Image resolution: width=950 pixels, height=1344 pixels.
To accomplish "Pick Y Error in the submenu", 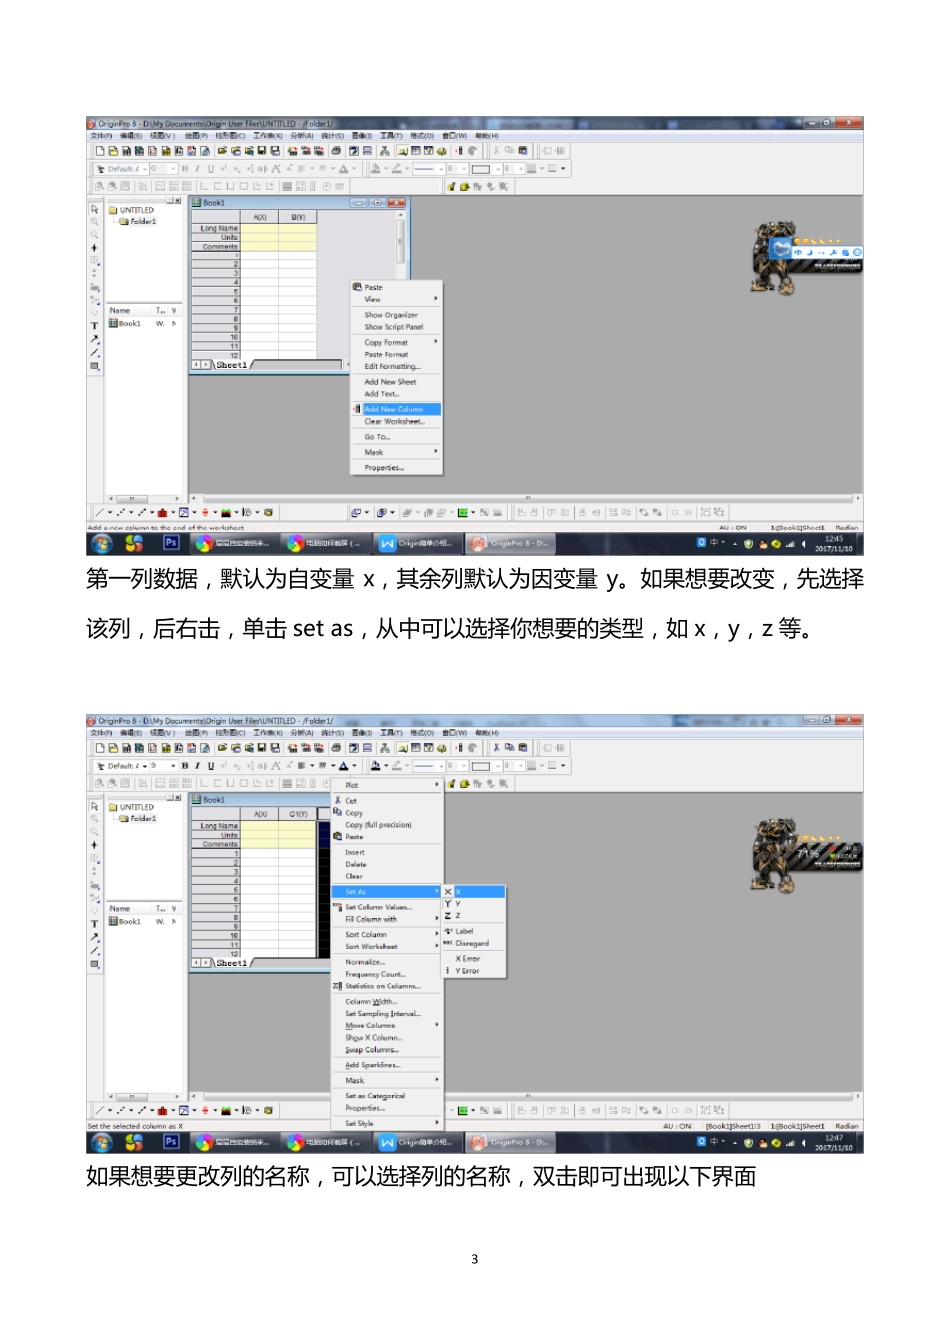I will point(474,970).
